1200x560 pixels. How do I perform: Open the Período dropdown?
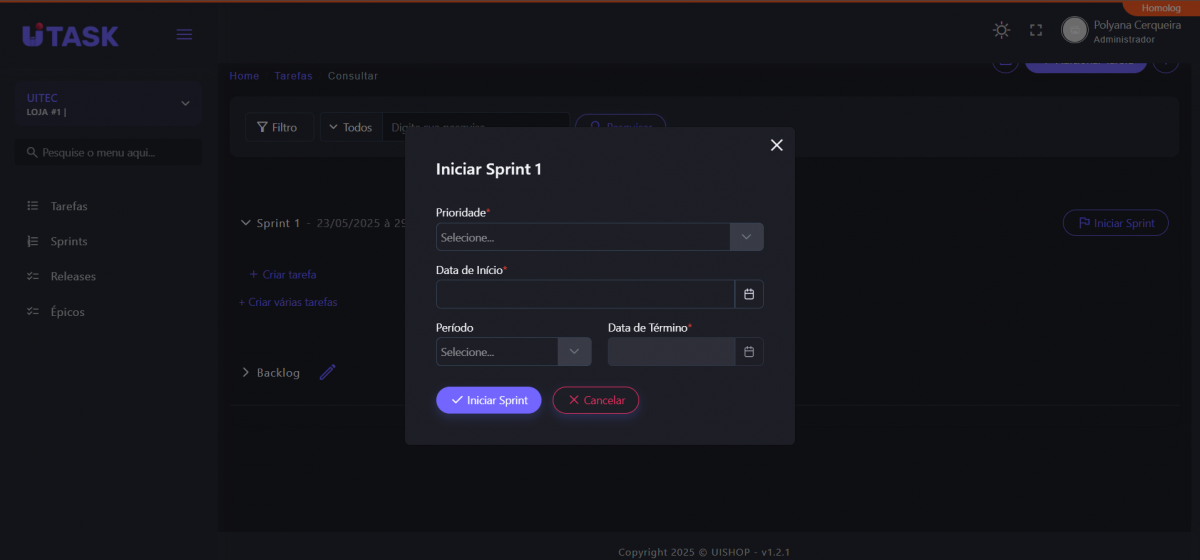pos(513,352)
